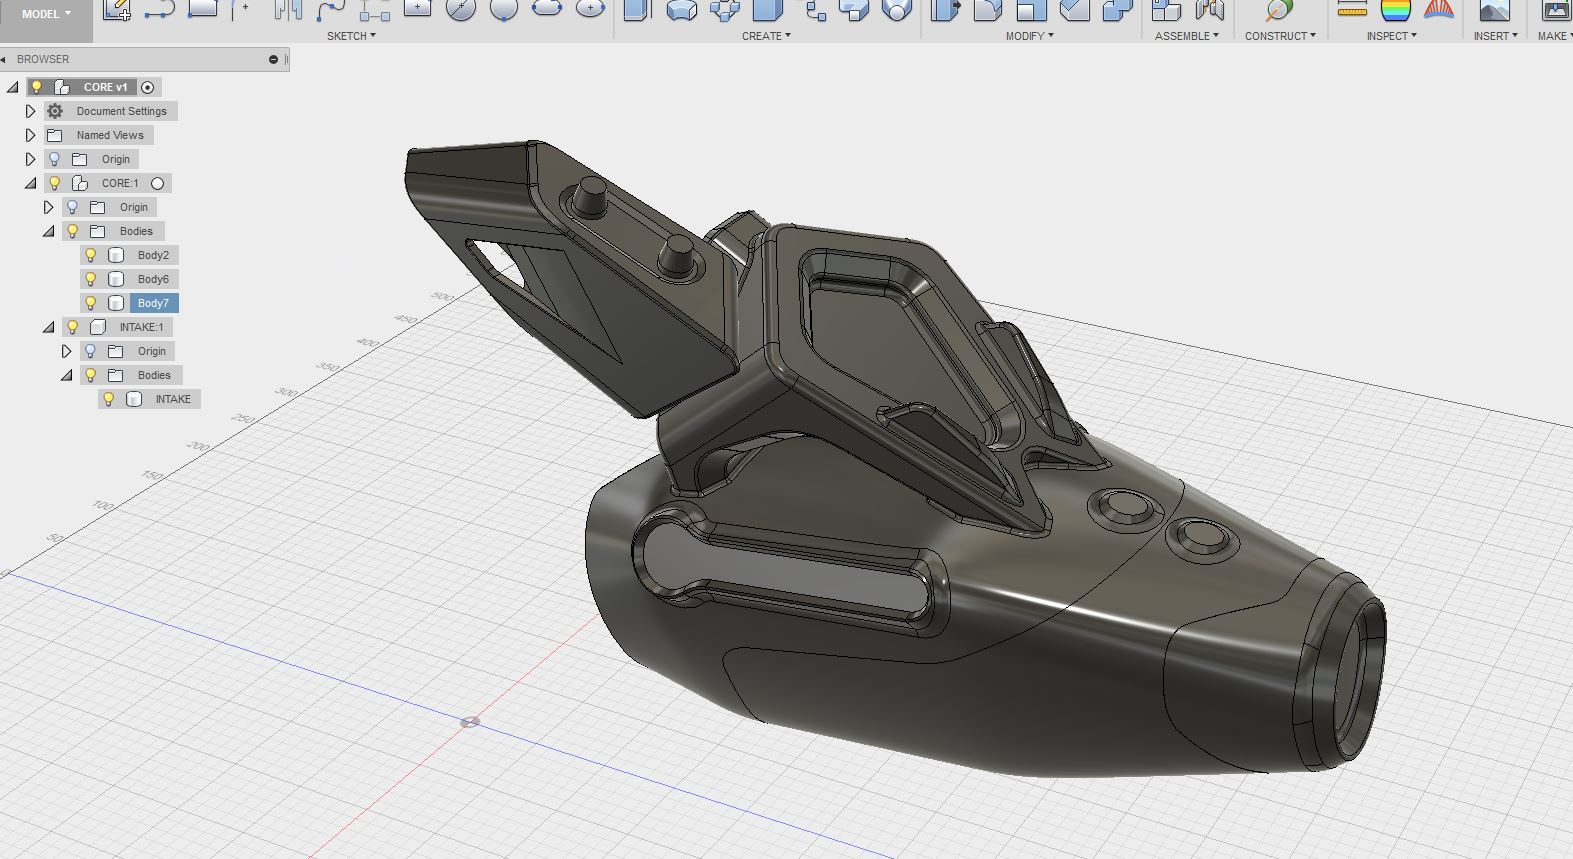Toggle the INTAKE body lightbulb

pyautogui.click(x=109, y=399)
